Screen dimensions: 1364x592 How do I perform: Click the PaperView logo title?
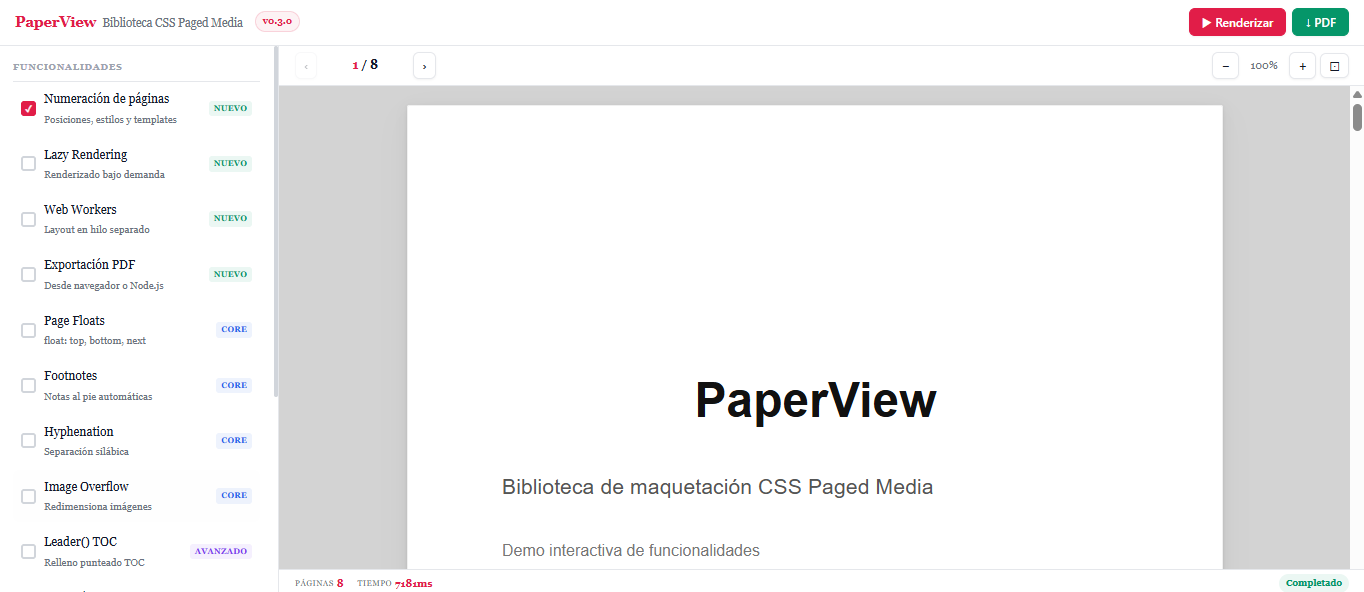coord(56,22)
